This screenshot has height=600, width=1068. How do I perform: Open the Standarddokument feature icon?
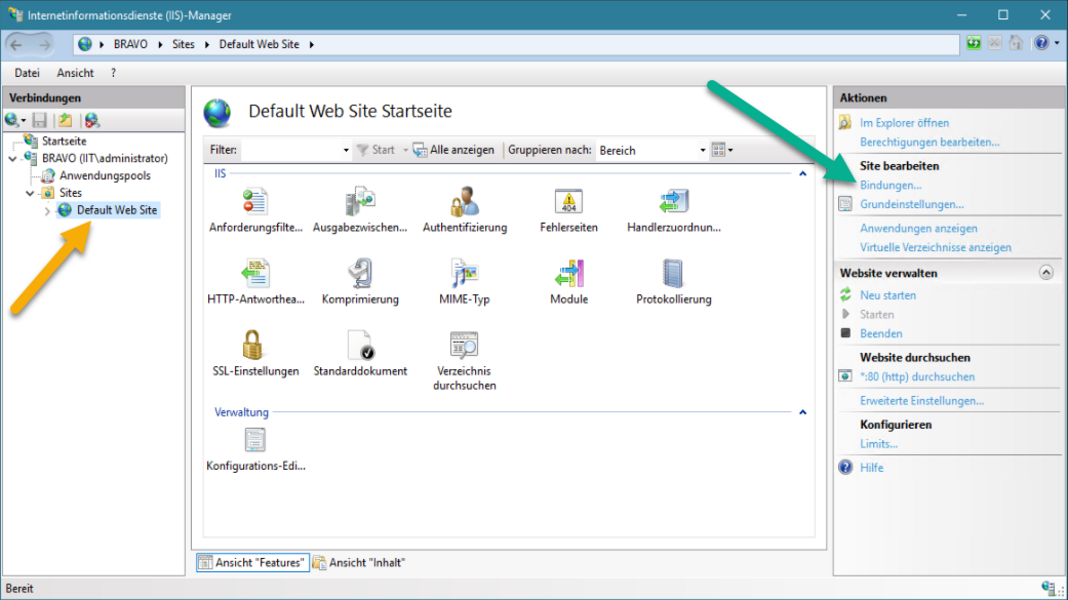360,346
